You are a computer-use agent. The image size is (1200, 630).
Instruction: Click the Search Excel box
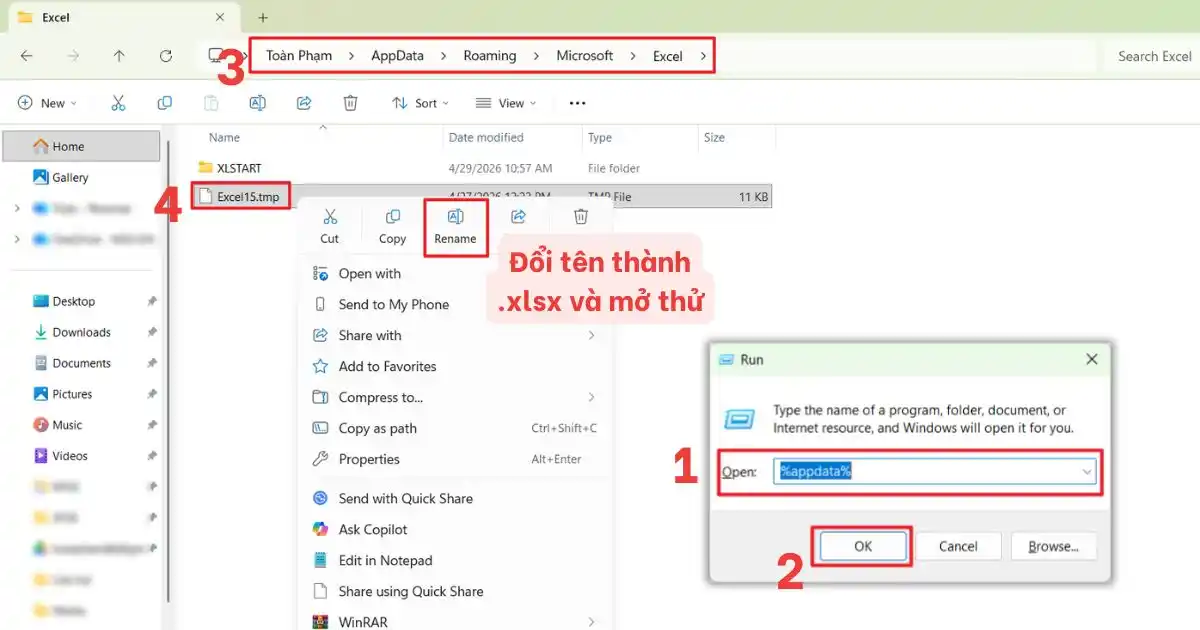[x=1150, y=56]
